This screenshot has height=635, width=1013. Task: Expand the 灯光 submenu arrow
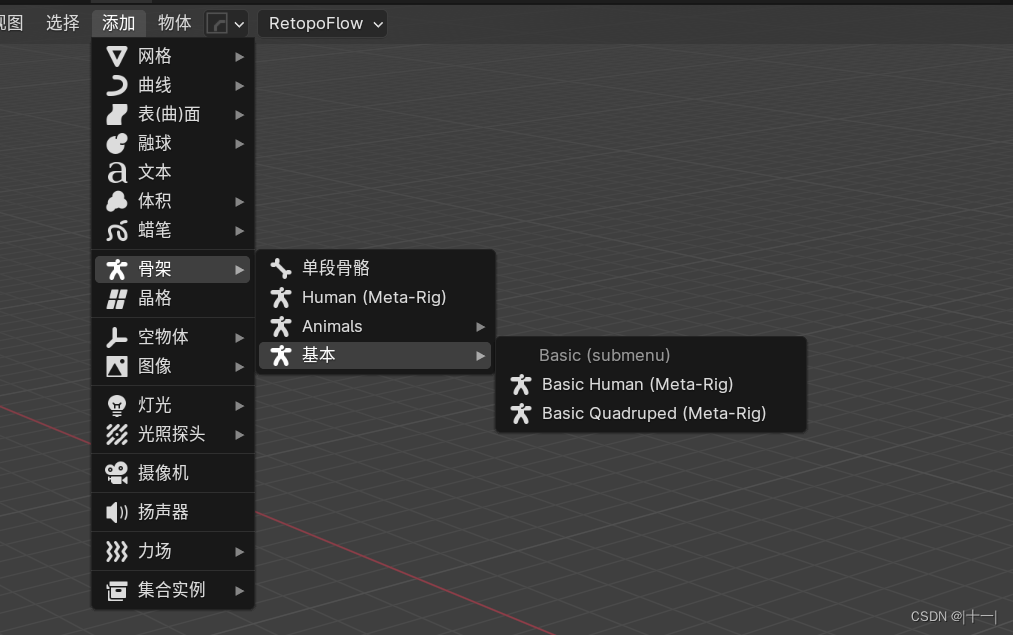click(240, 406)
